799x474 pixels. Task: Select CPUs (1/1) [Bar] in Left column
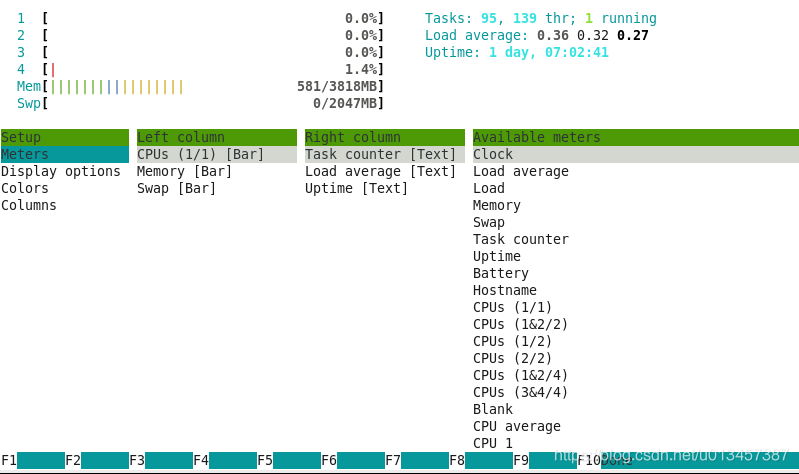[217, 154]
